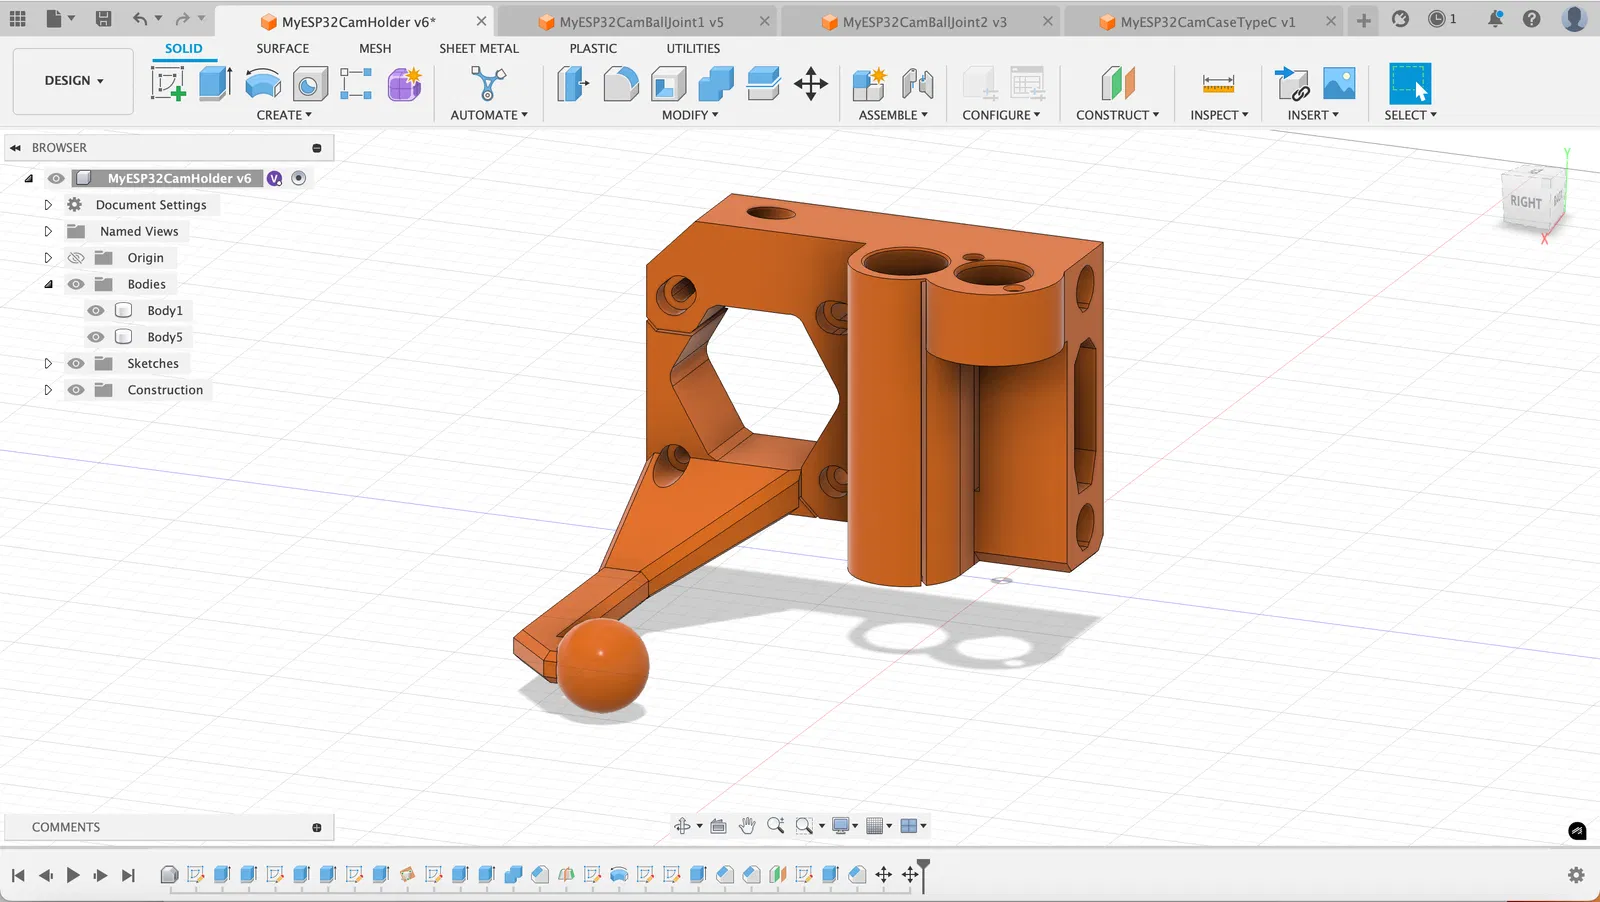Click the Create Sketch icon

click(x=168, y=84)
